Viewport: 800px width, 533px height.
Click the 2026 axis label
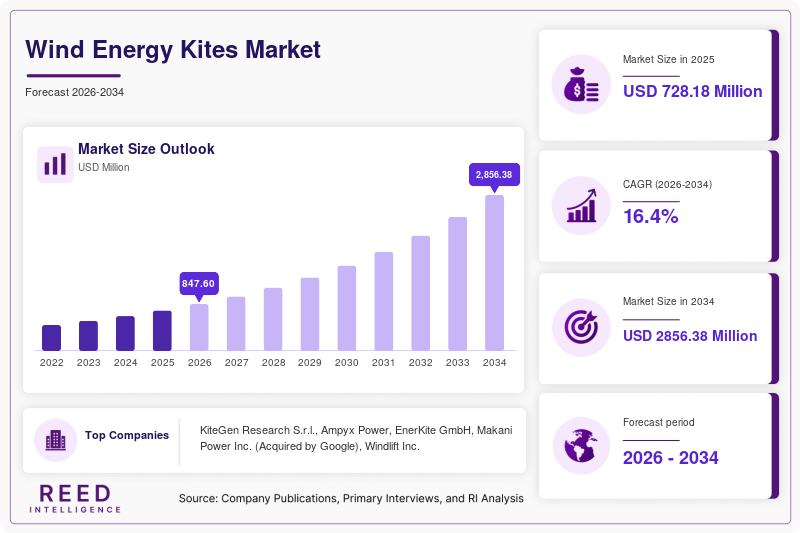pyautogui.click(x=199, y=363)
